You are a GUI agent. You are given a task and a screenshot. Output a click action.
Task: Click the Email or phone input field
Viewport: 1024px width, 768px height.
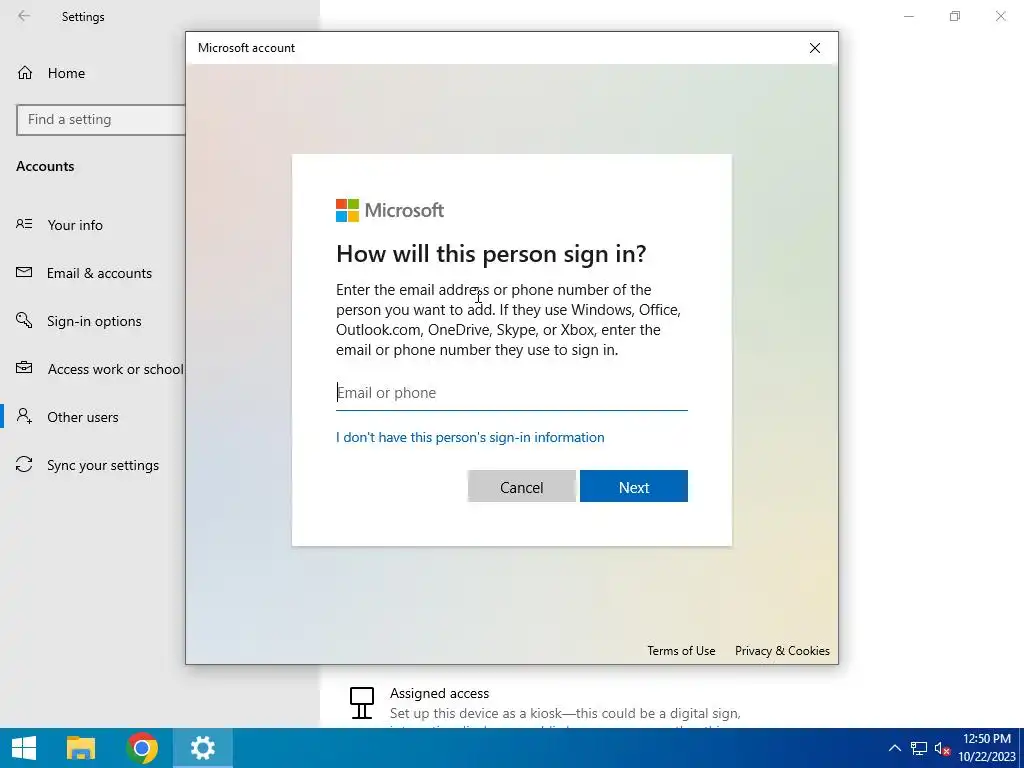511,392
